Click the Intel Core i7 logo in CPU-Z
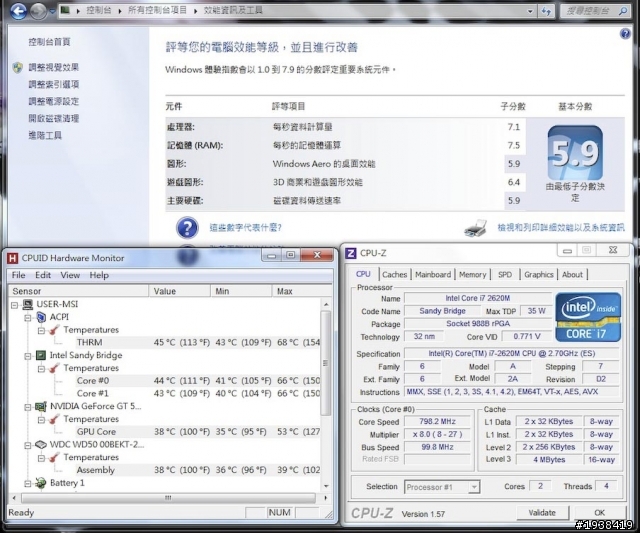The height and width of the screenshot is (533, 640). (x=588, y=317)
